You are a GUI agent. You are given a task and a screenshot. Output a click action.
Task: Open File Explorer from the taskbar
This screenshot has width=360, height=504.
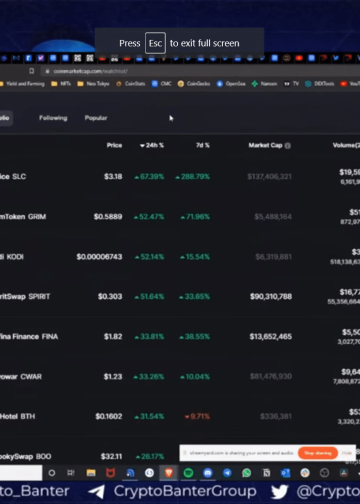point(91,473)
